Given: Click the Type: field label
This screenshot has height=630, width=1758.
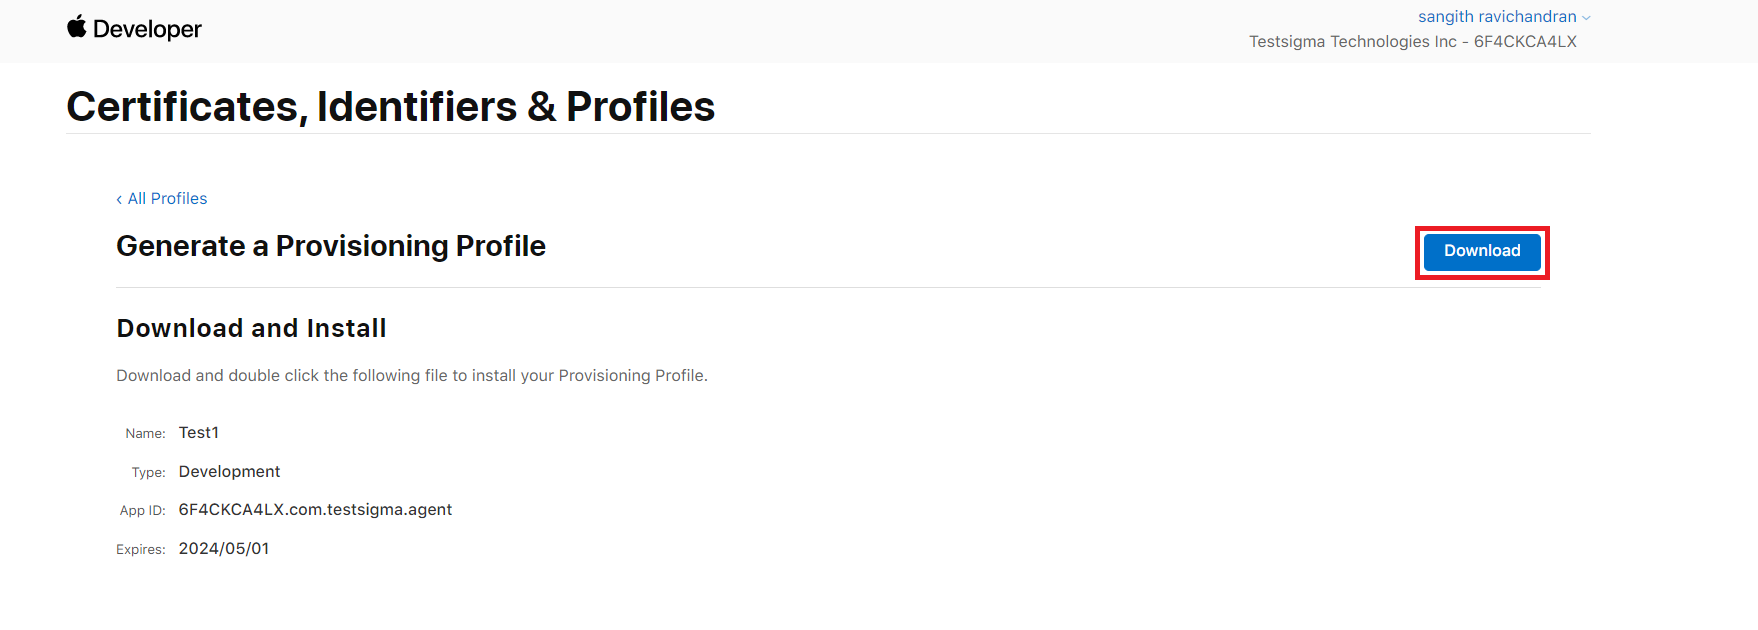Looking at the screenshot, I should (148, 472).
